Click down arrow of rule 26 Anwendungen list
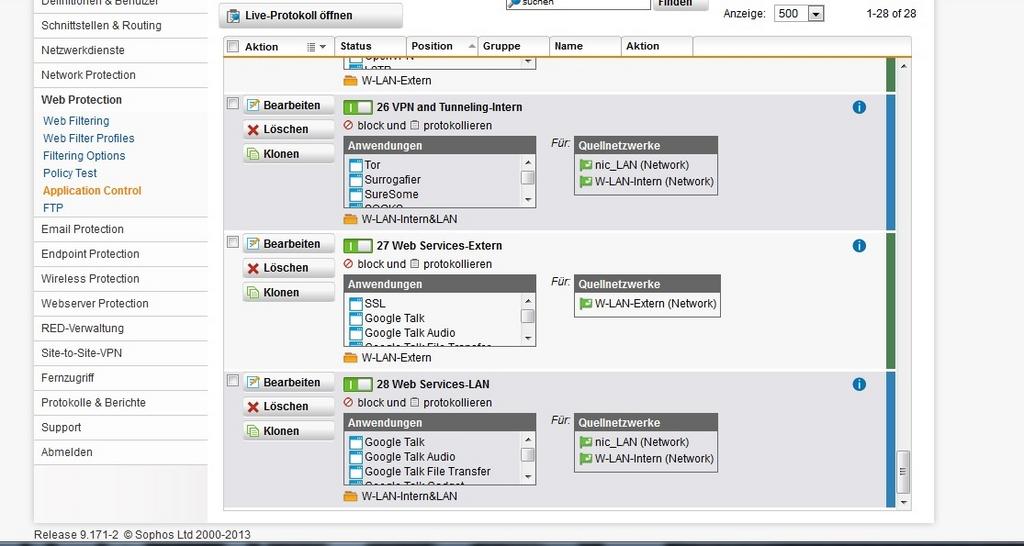Screen dimensions: 1024x546 528,200
